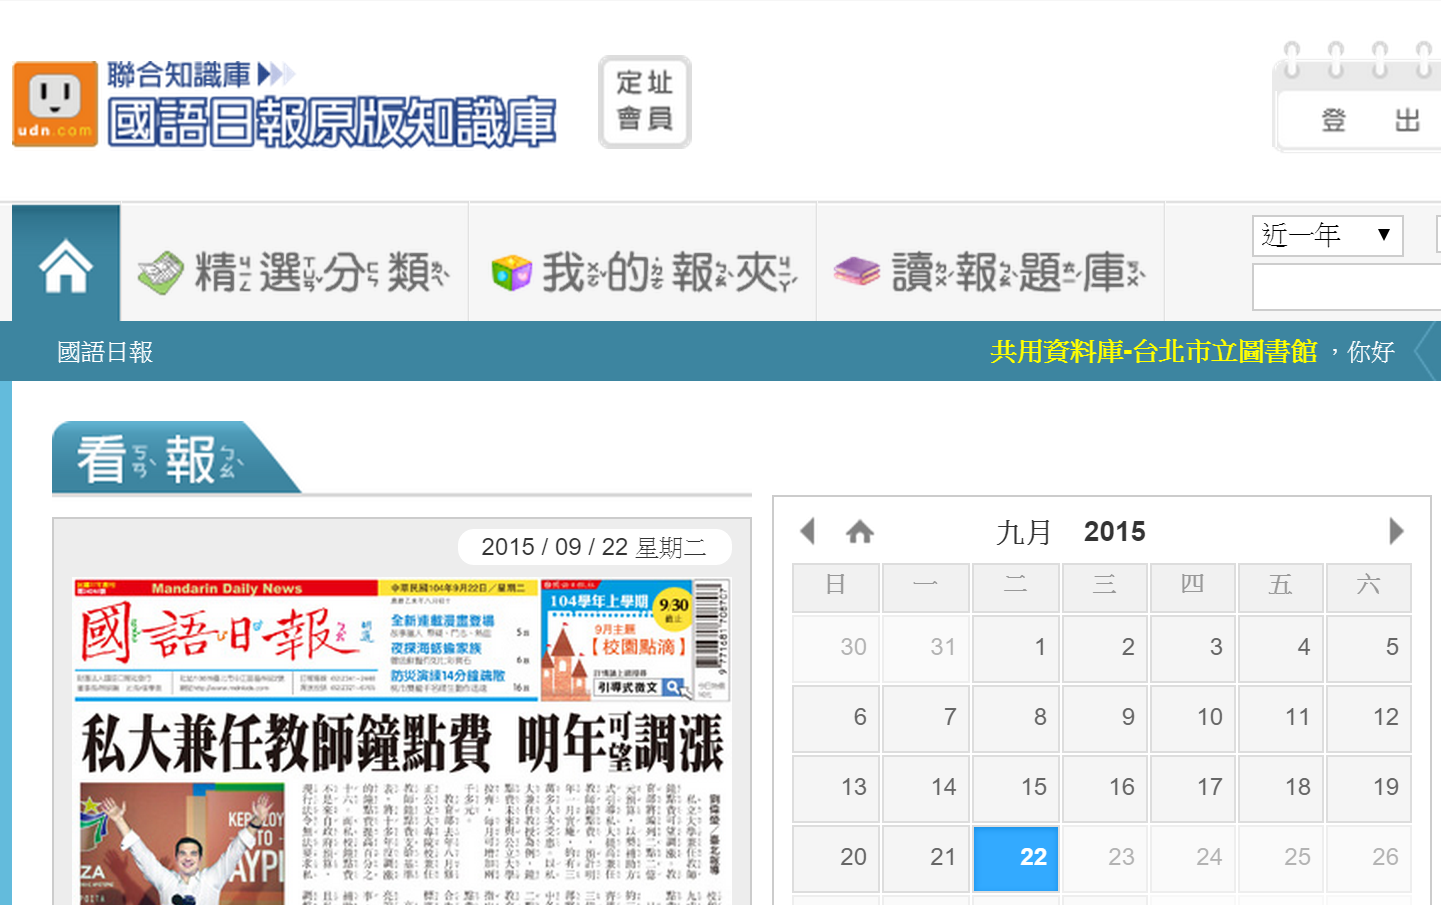Select September 10 in calendar
Viewport: 1441px width, 905px height.
coord(1192,718)
